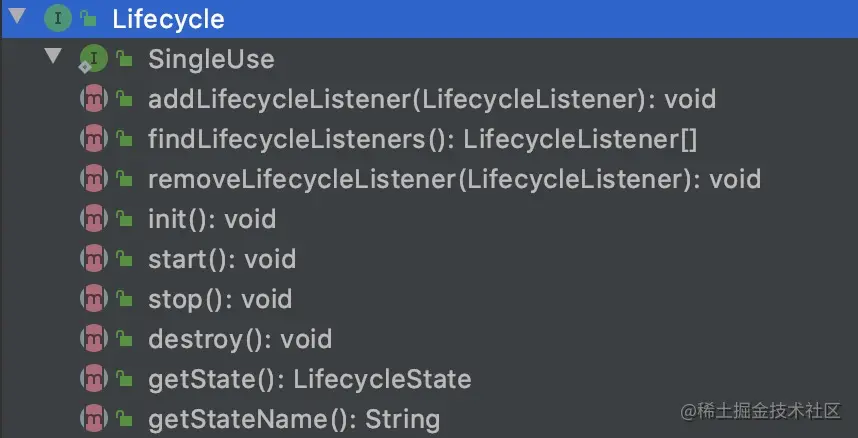Click the method icon beside removeLifecycleListener
Viewport: 858px width, 438px height.
tap(93, 179)
